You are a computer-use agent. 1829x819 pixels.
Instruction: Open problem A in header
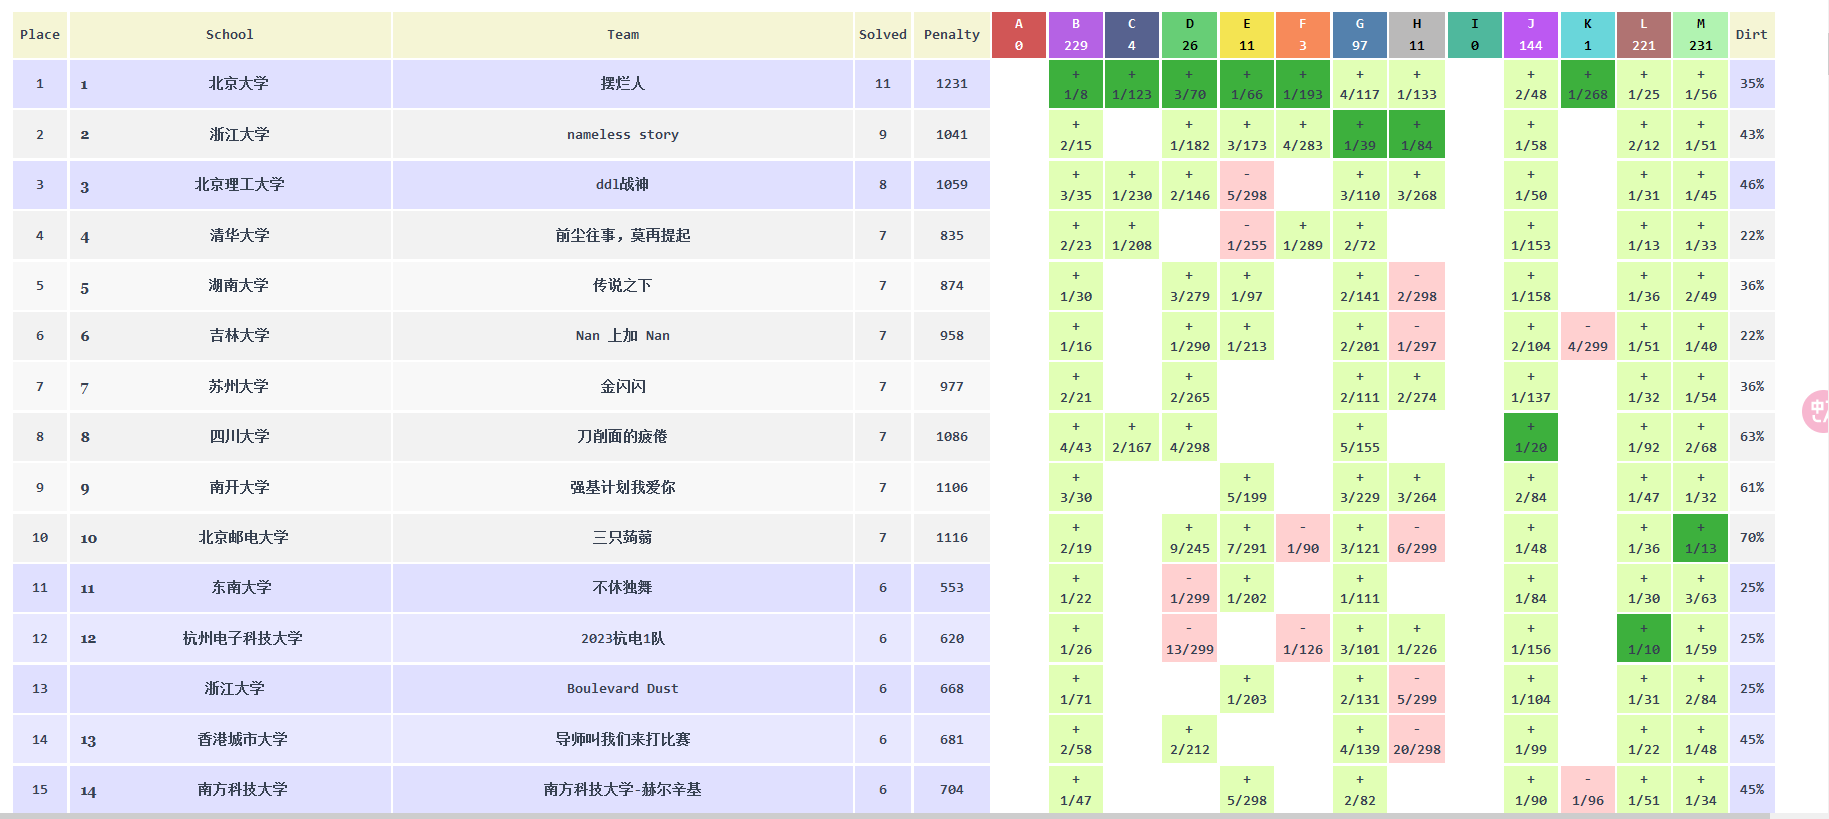(1018, 35)
